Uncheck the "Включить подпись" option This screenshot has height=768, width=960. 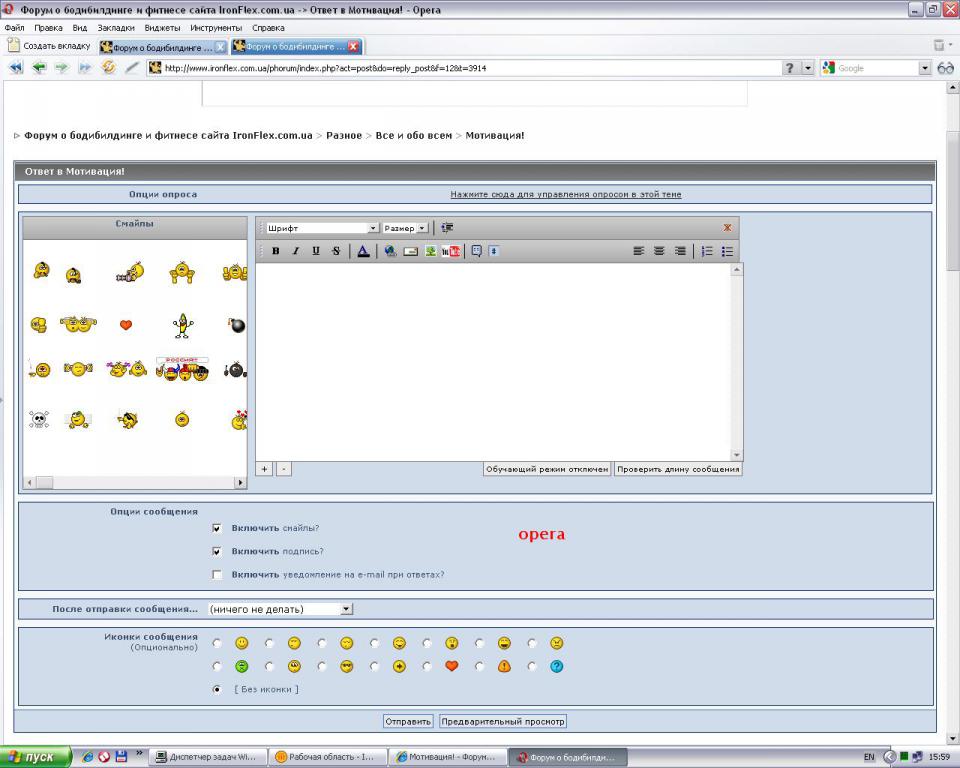pyautogui.click(x=217, y=551)
